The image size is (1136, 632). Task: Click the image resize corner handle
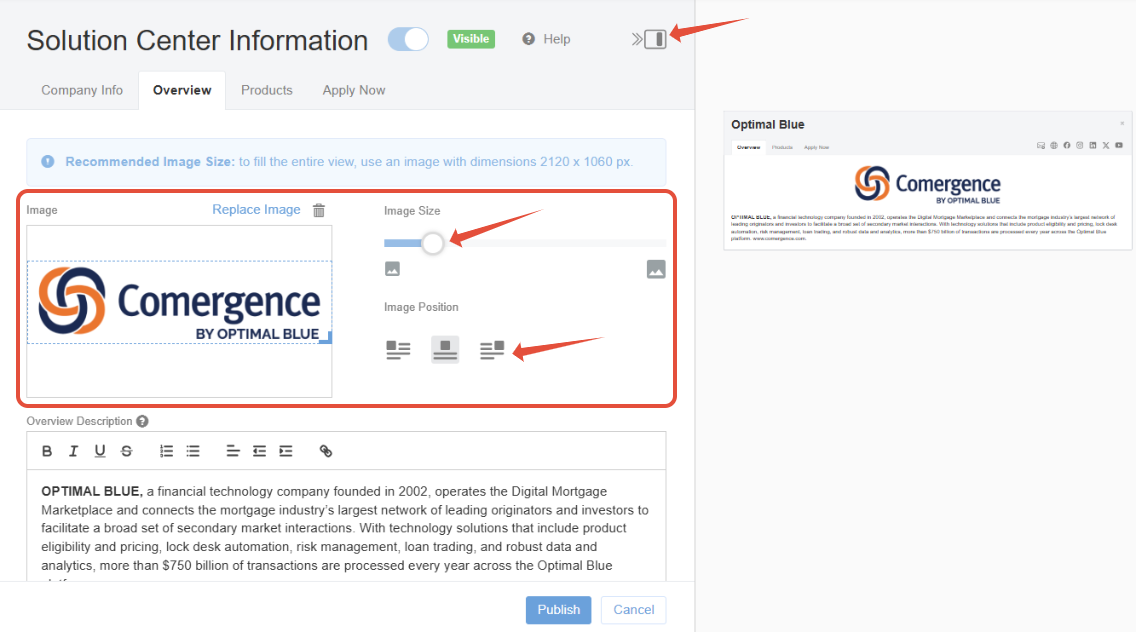pyautogui.click(x=327, y=338)
